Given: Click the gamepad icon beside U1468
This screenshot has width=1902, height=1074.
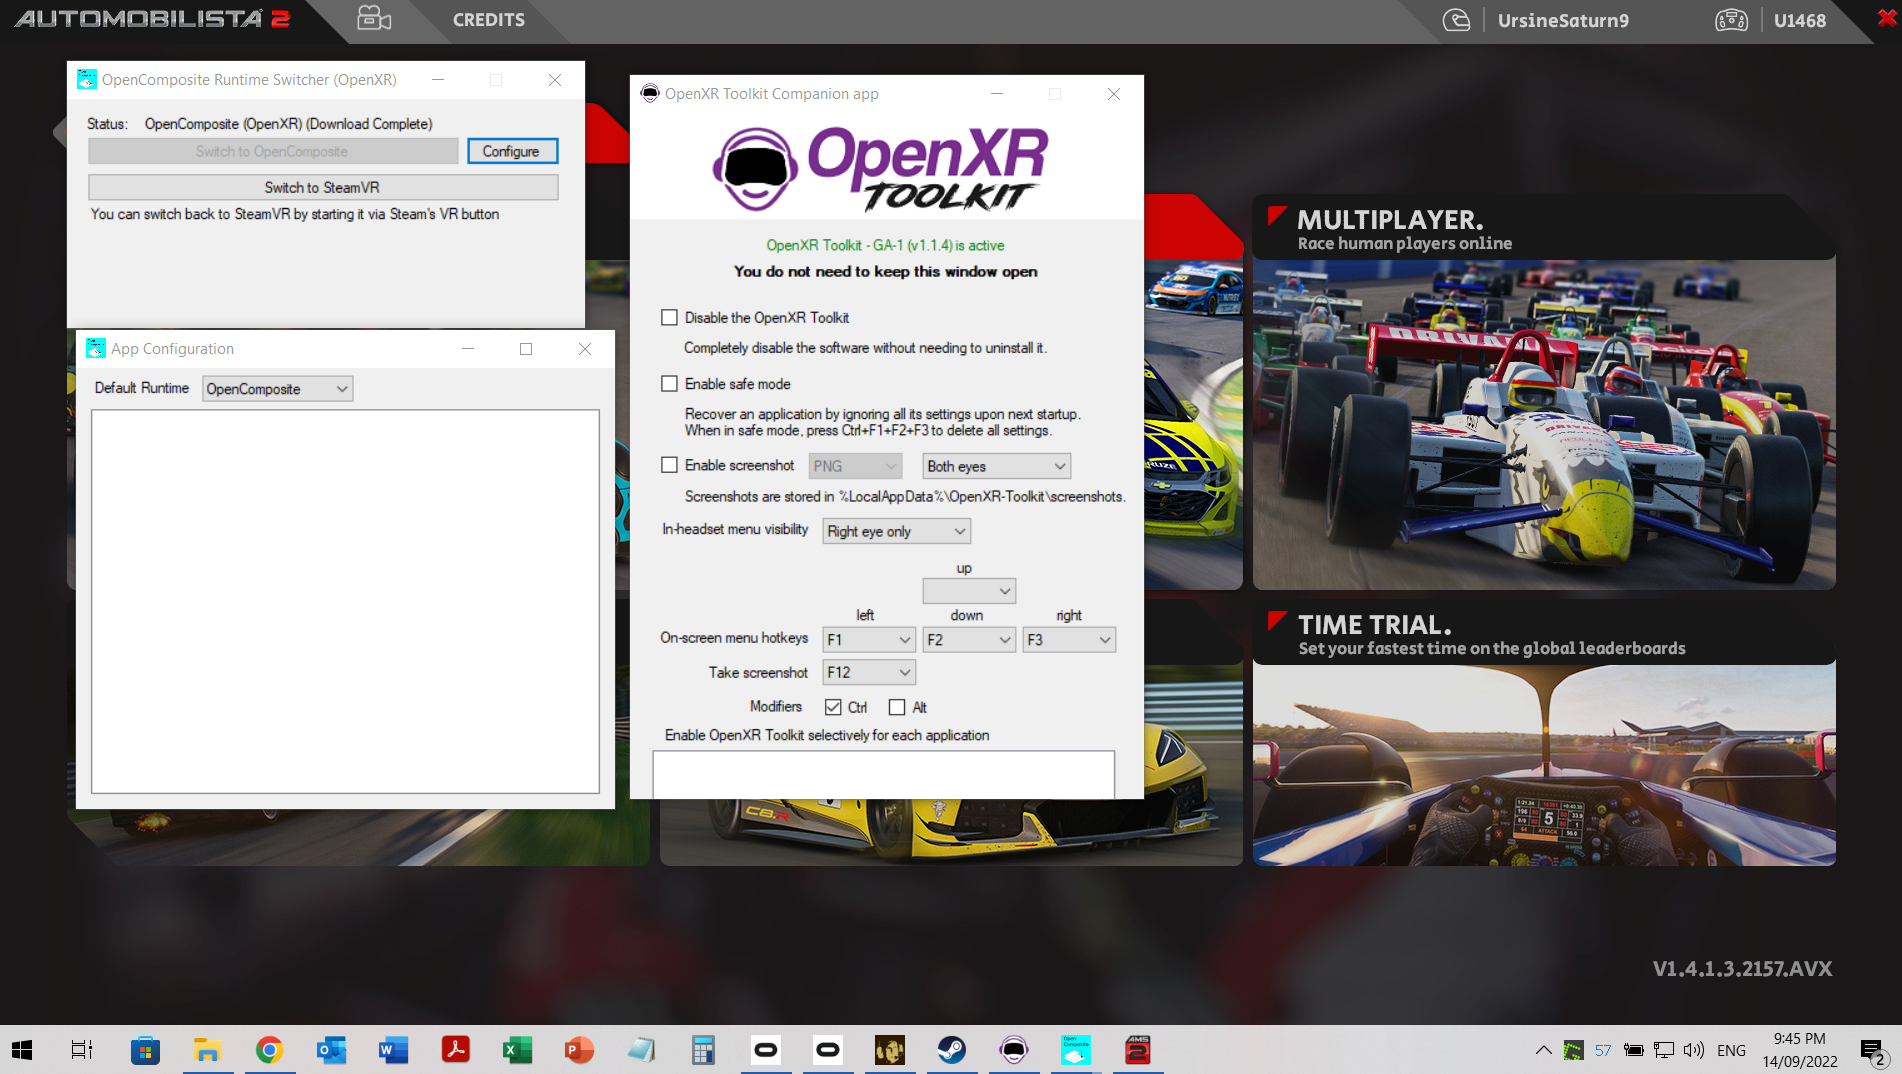Looking at the screenshot, I should pyautogui.click(x=1731, y=20).
